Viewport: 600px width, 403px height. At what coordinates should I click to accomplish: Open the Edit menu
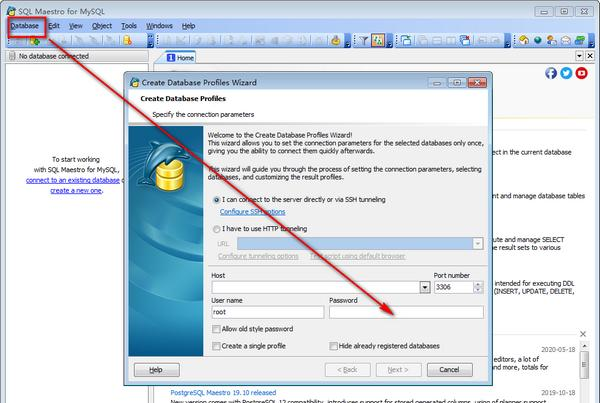pyautogui.click(x=54, y=26)
